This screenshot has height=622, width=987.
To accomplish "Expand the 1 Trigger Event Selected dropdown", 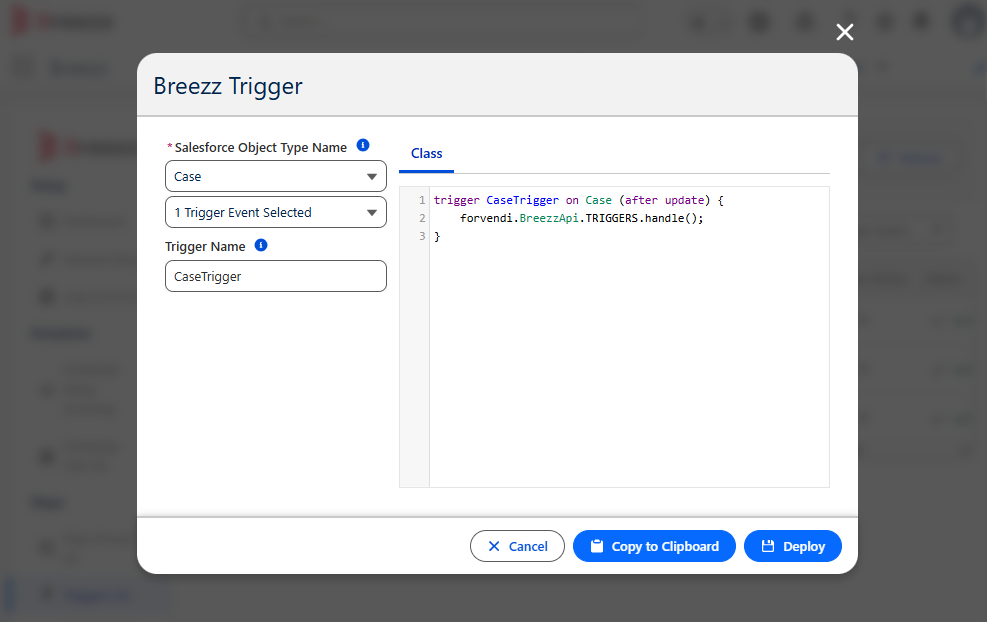I will tap(276, 212).
